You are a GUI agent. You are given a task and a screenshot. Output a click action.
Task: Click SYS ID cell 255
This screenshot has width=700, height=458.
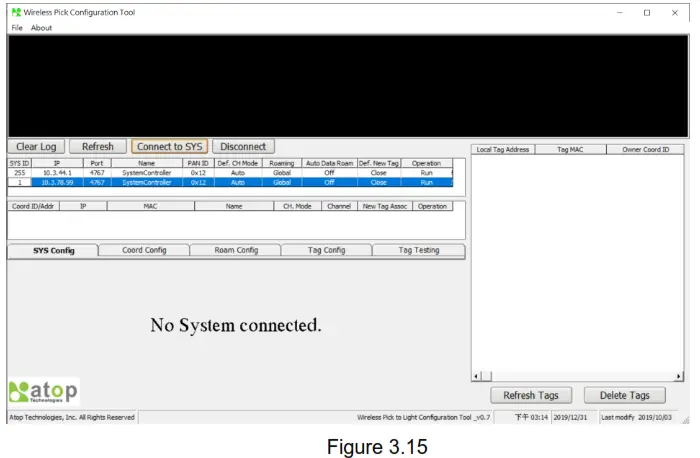pos(20,173)
